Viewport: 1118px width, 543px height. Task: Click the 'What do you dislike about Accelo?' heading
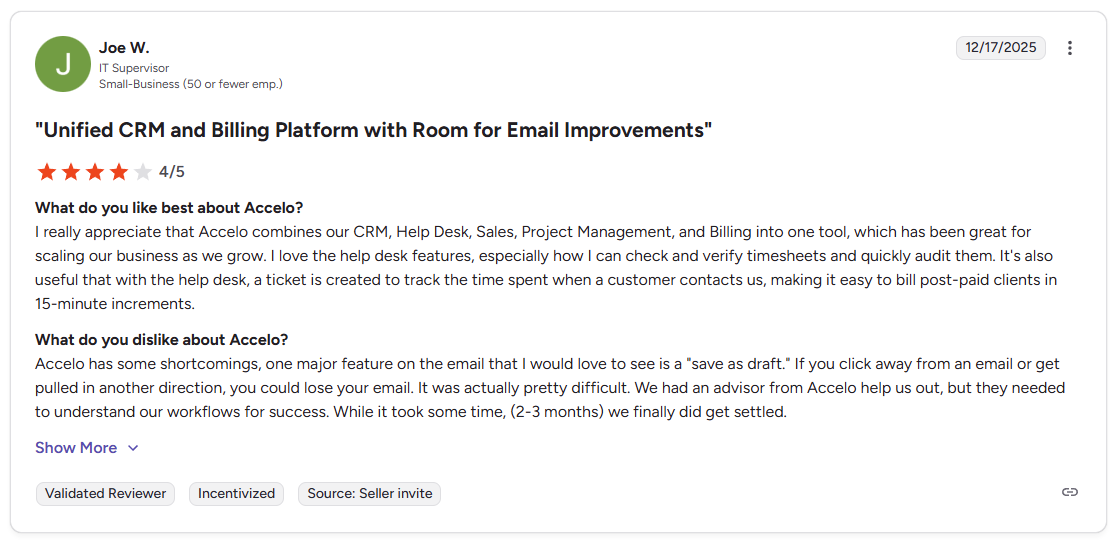pos(161,340)
